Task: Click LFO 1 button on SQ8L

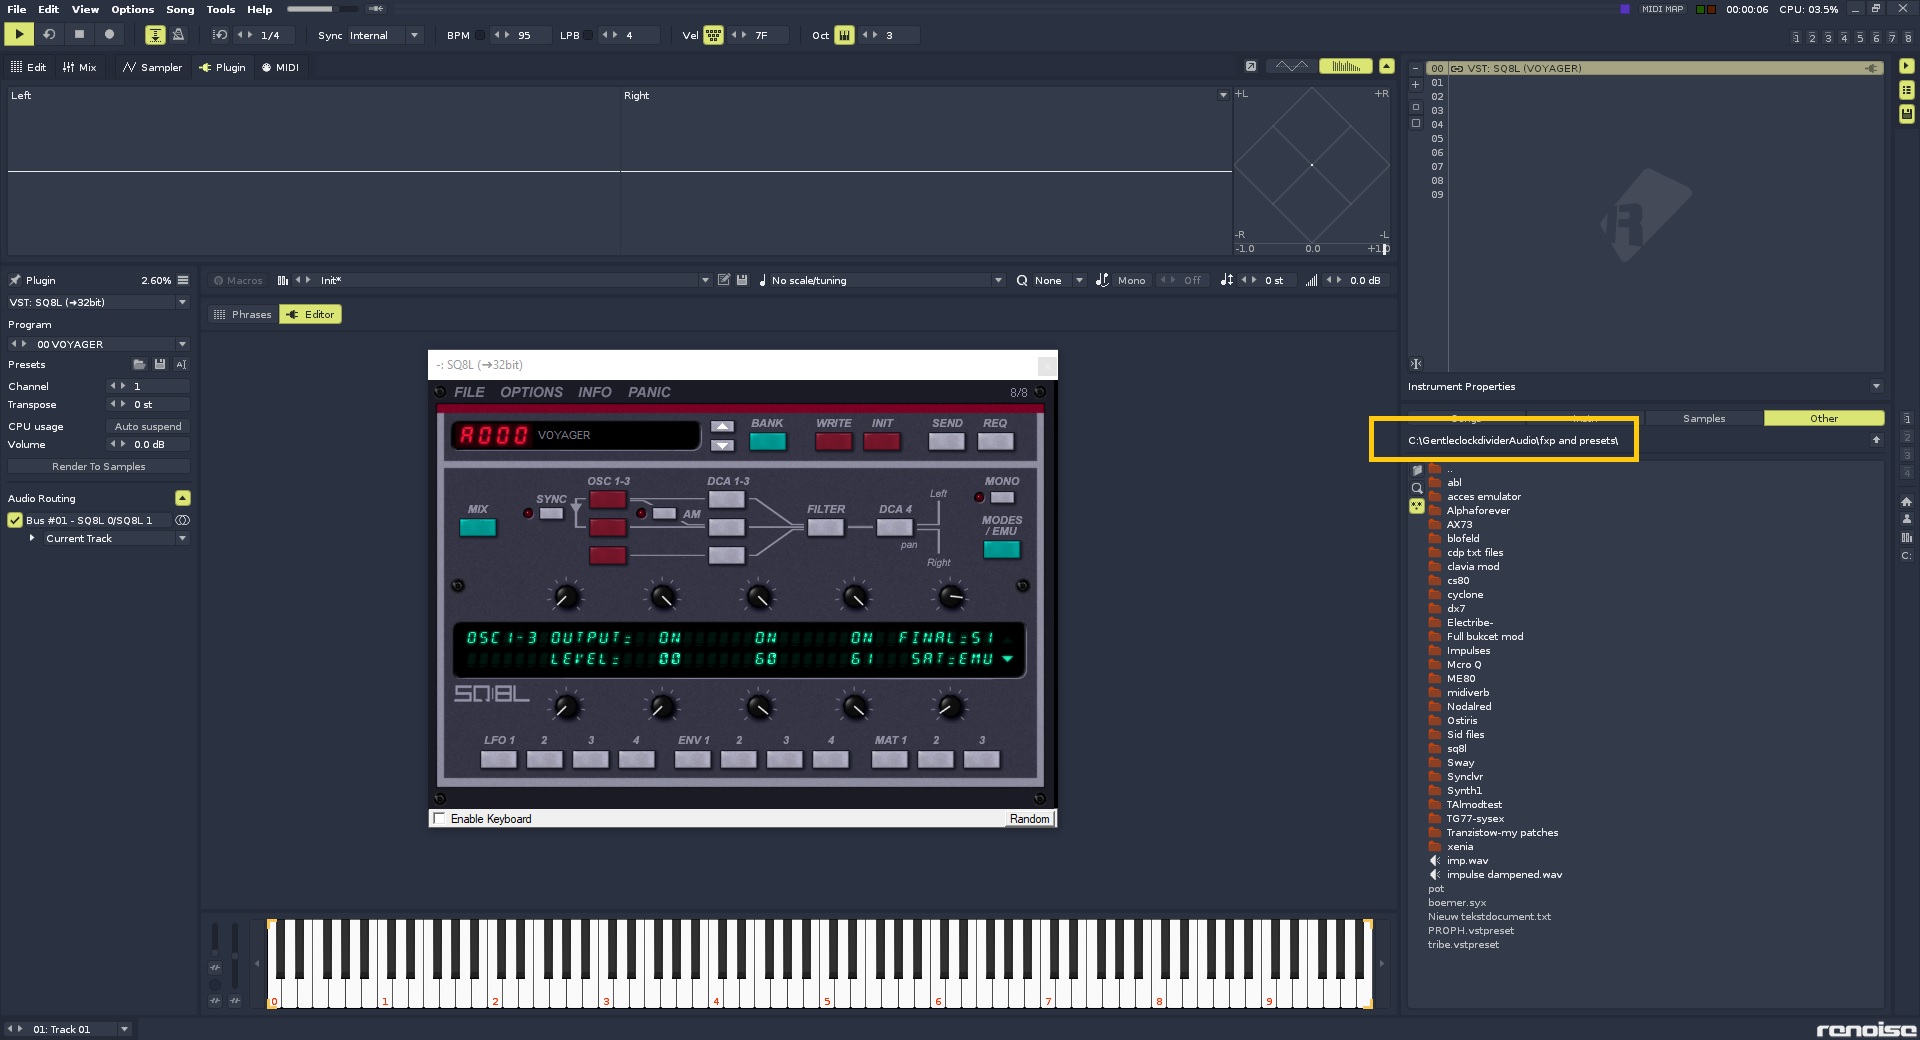Action: click(499, 759)
